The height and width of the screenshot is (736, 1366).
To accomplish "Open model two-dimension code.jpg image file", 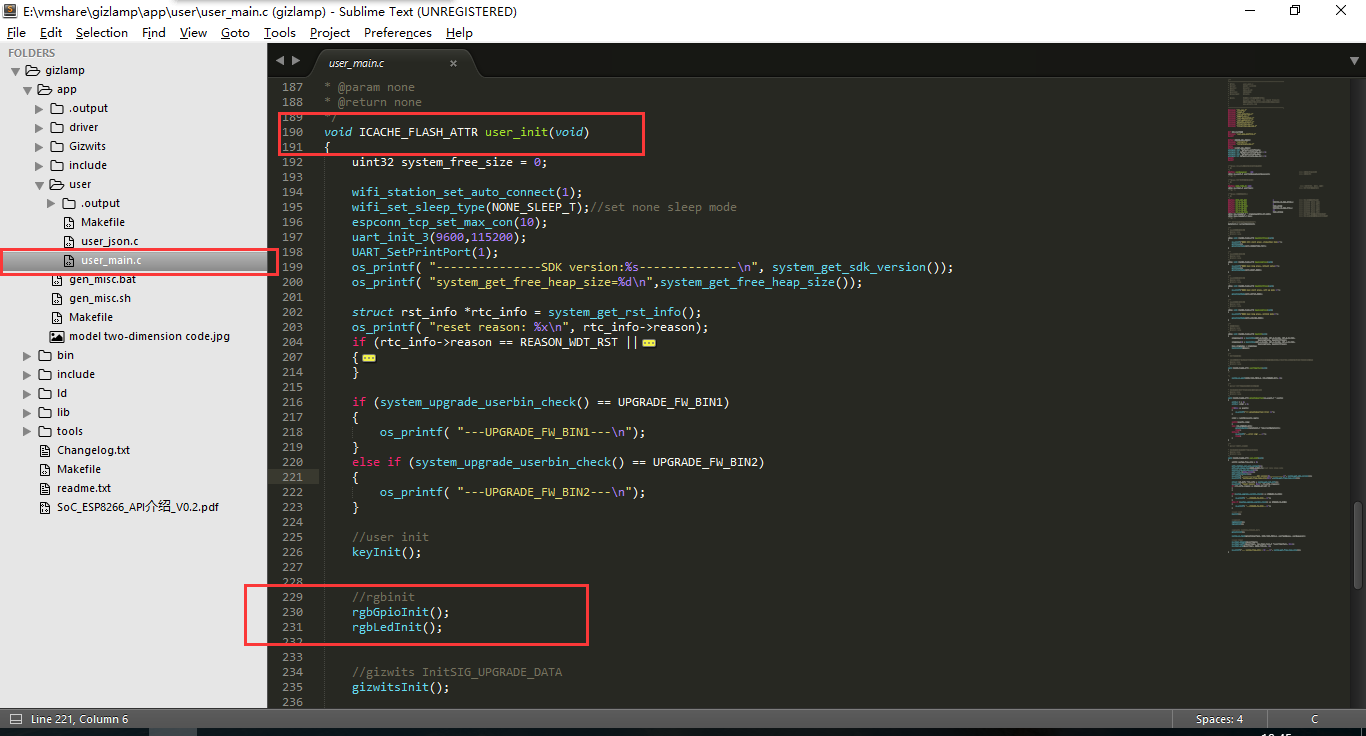I will point(149,336).
